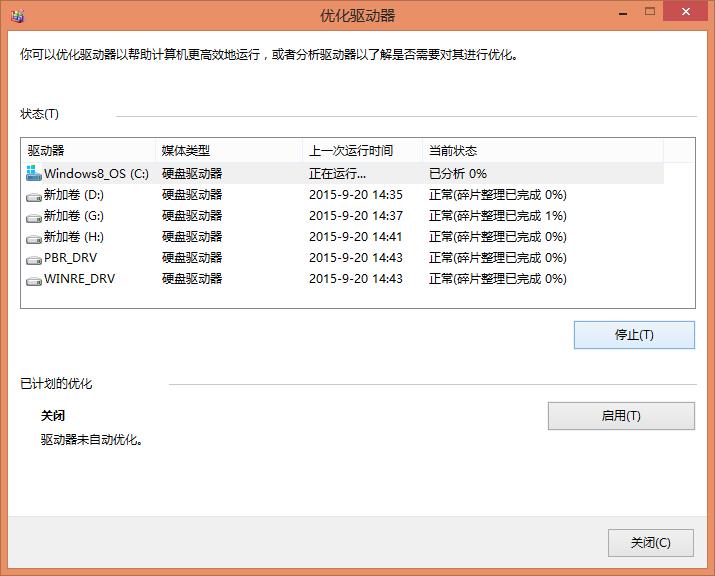This screenshot has width=715, height=576.
Task: Click the 2015-9-20 14:37 run time
Action: coord(356,216)
